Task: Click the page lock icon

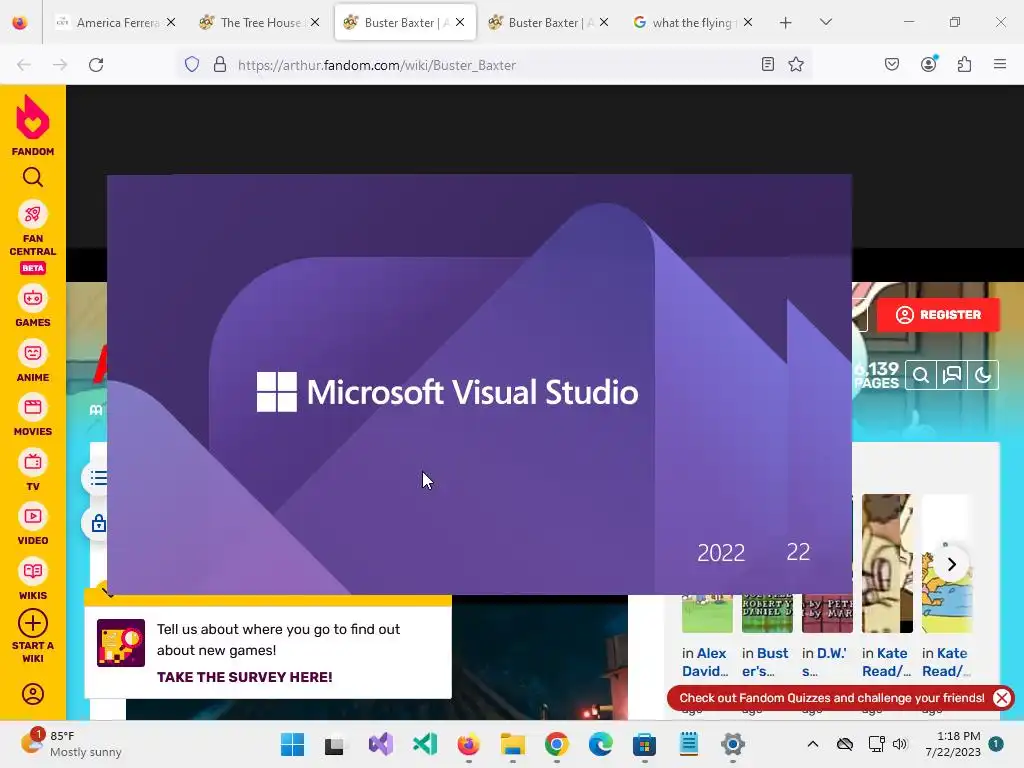Action: coord(98,524)
